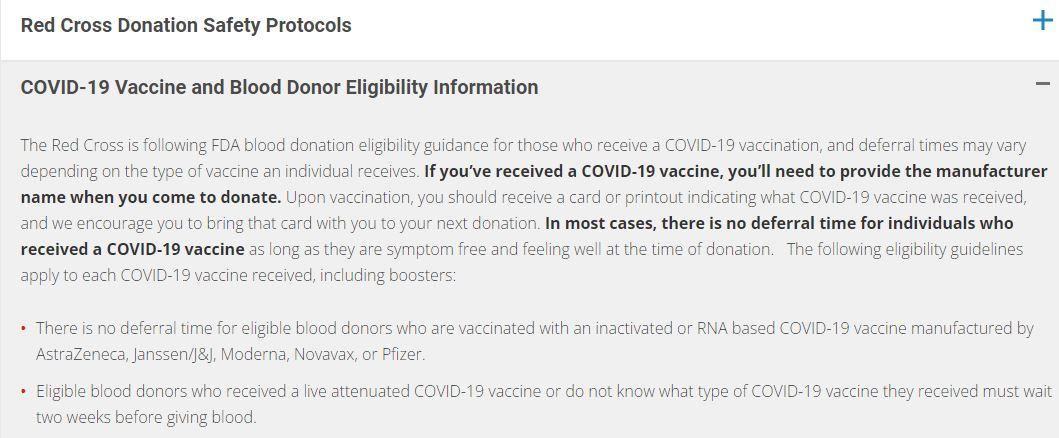Collapse section using the minus icon

[1043, 84]
